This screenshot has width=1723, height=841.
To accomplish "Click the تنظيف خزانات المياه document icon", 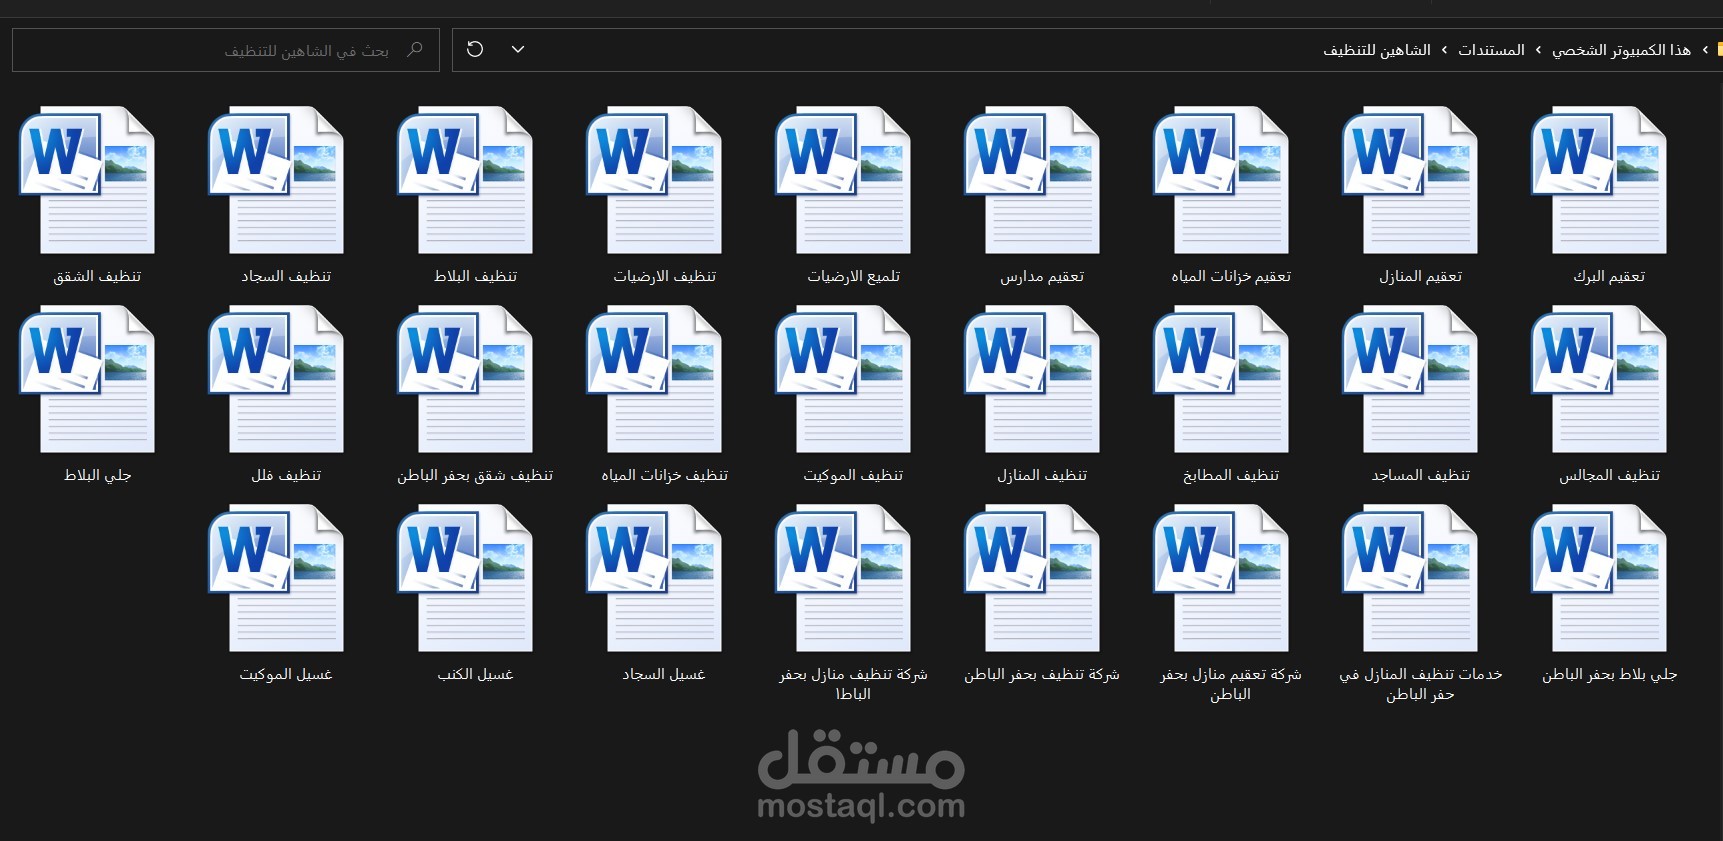I will (654, 379).
